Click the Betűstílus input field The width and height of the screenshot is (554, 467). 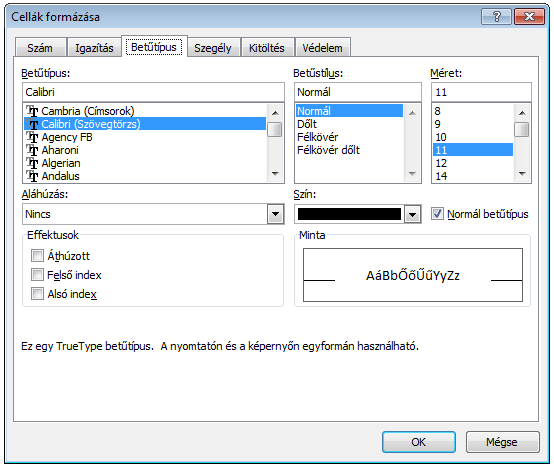point(358,92)
